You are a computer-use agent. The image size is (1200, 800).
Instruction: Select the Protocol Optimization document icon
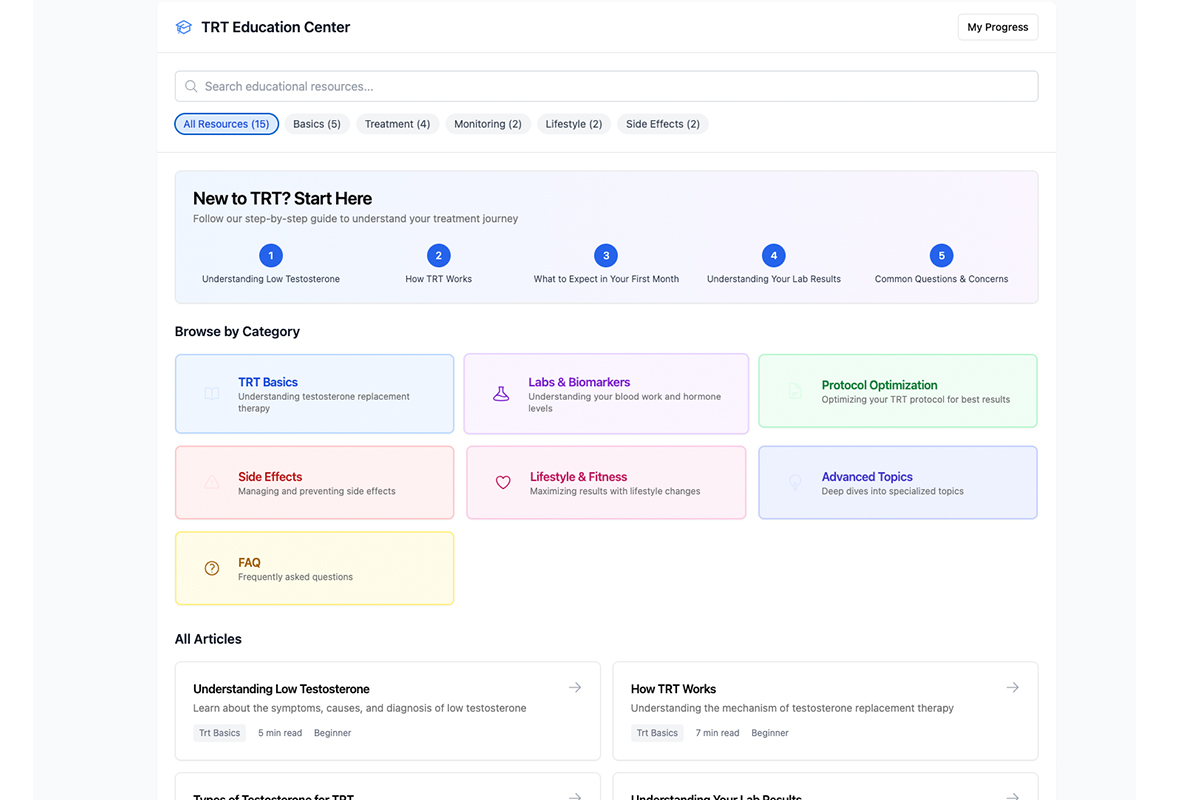[x=794, y=394]
